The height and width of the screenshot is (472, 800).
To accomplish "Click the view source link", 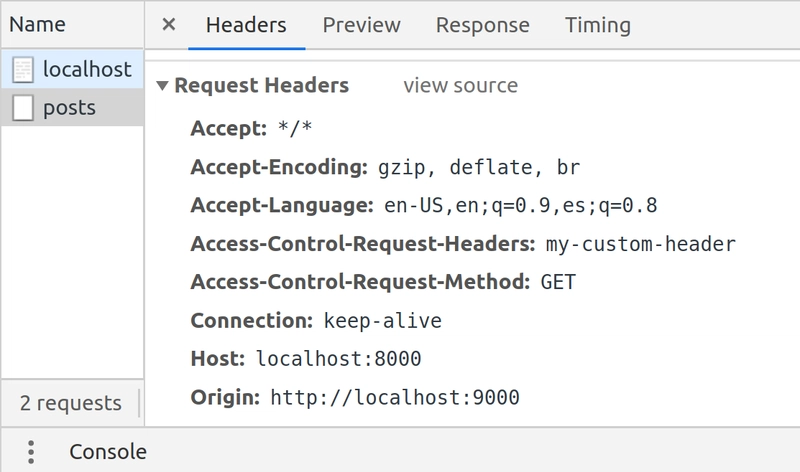I will [461, 85].
